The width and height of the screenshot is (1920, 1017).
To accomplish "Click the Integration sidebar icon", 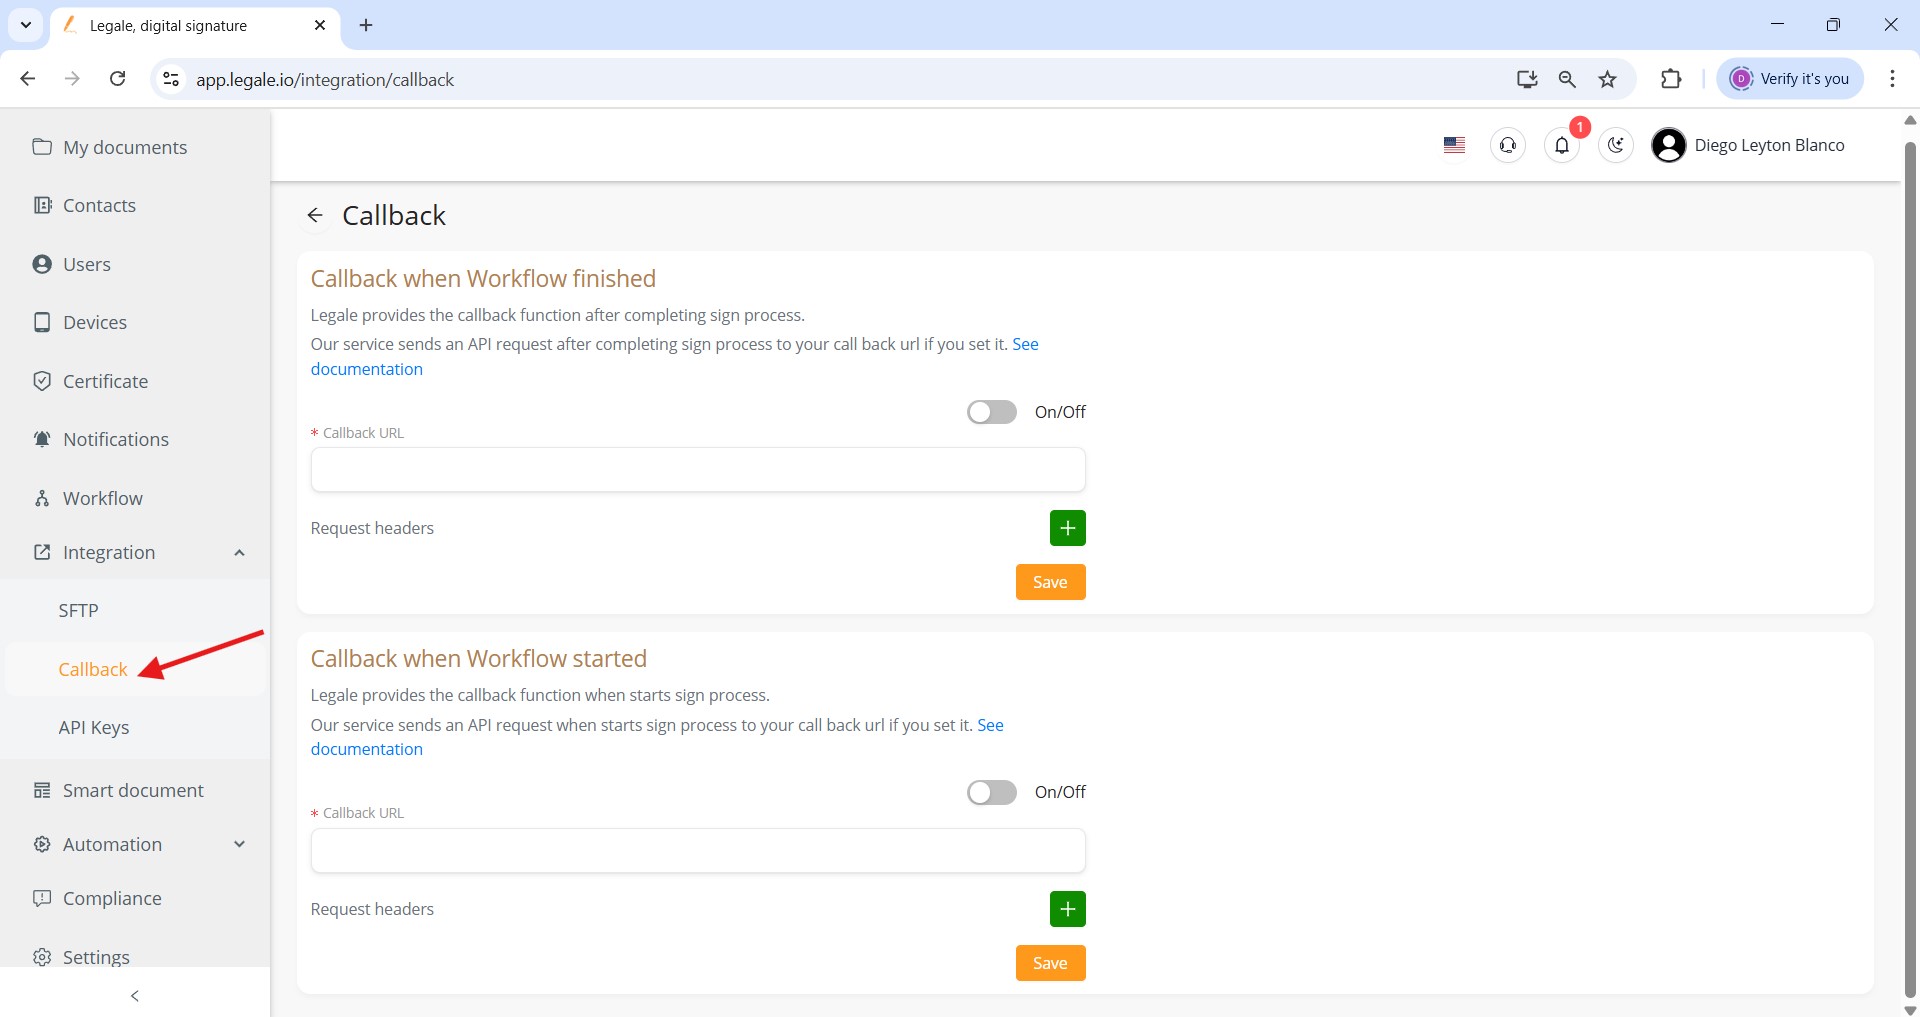I will pyautogui.click(x=42, y=552).
